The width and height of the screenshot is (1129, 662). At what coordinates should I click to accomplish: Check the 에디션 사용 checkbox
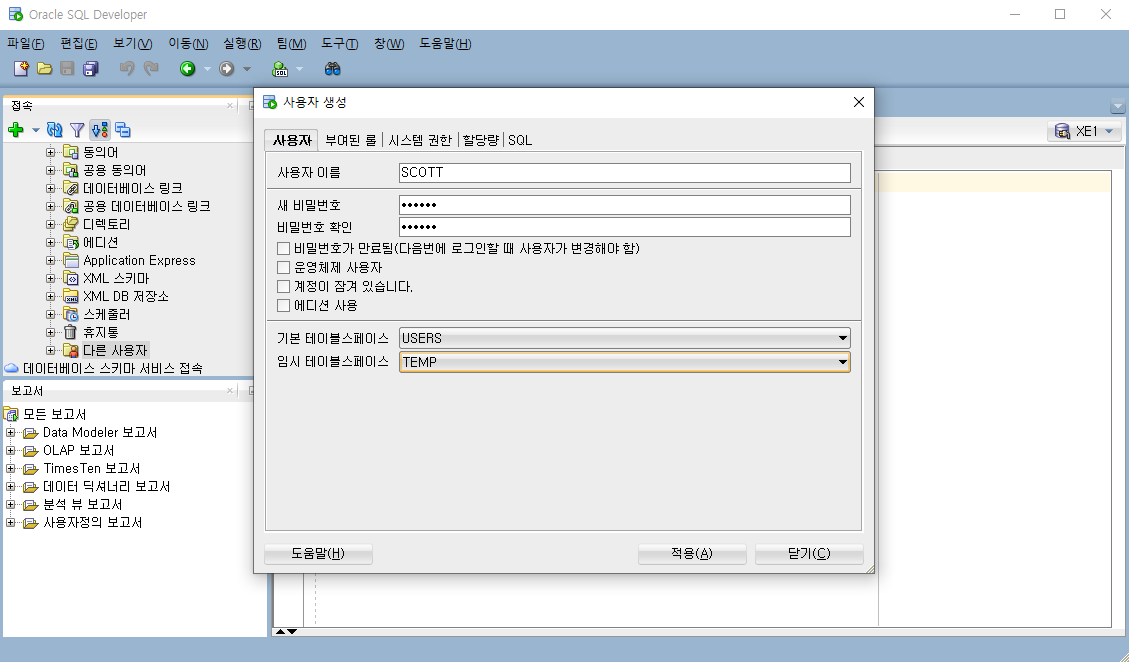click(284, 305)
